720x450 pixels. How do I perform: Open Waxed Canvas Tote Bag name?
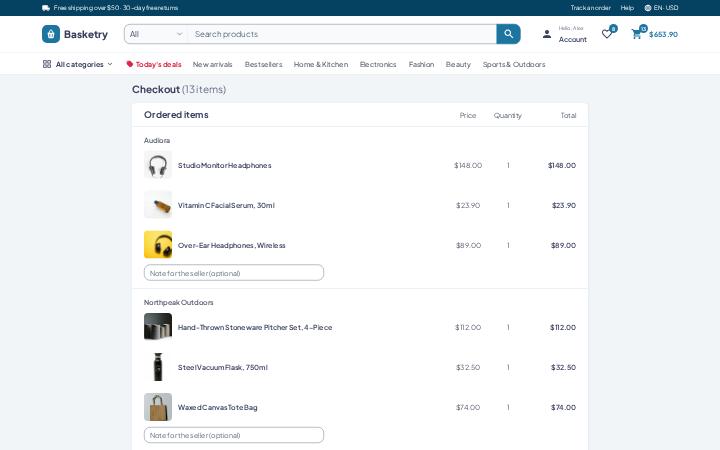click(218, 407)
